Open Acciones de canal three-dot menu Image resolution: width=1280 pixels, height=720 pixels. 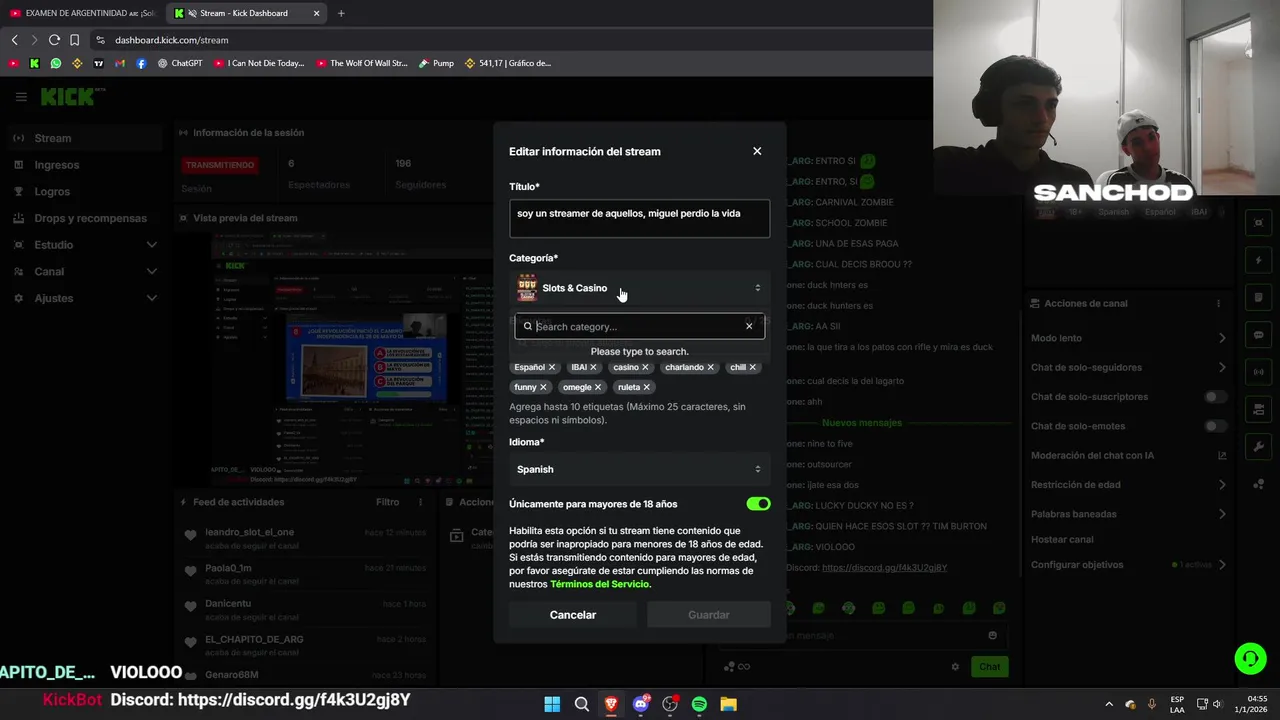click(x=1218, y=303)
